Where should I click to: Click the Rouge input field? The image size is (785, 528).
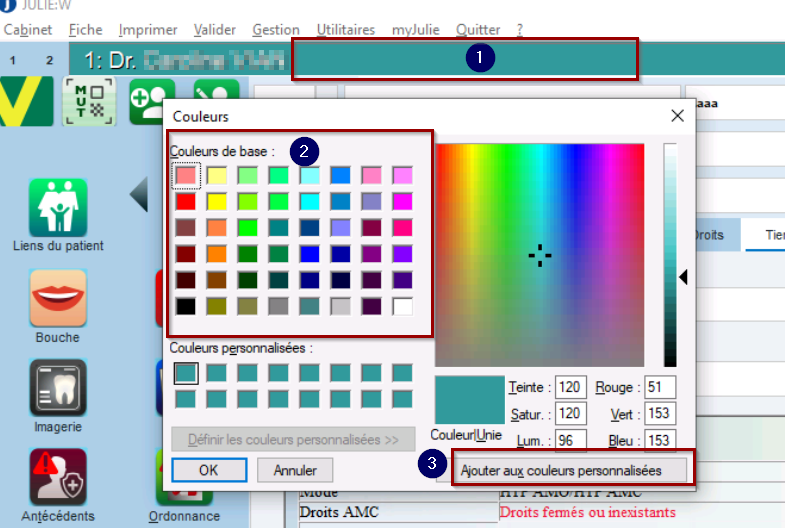click(x=660, y=387)
